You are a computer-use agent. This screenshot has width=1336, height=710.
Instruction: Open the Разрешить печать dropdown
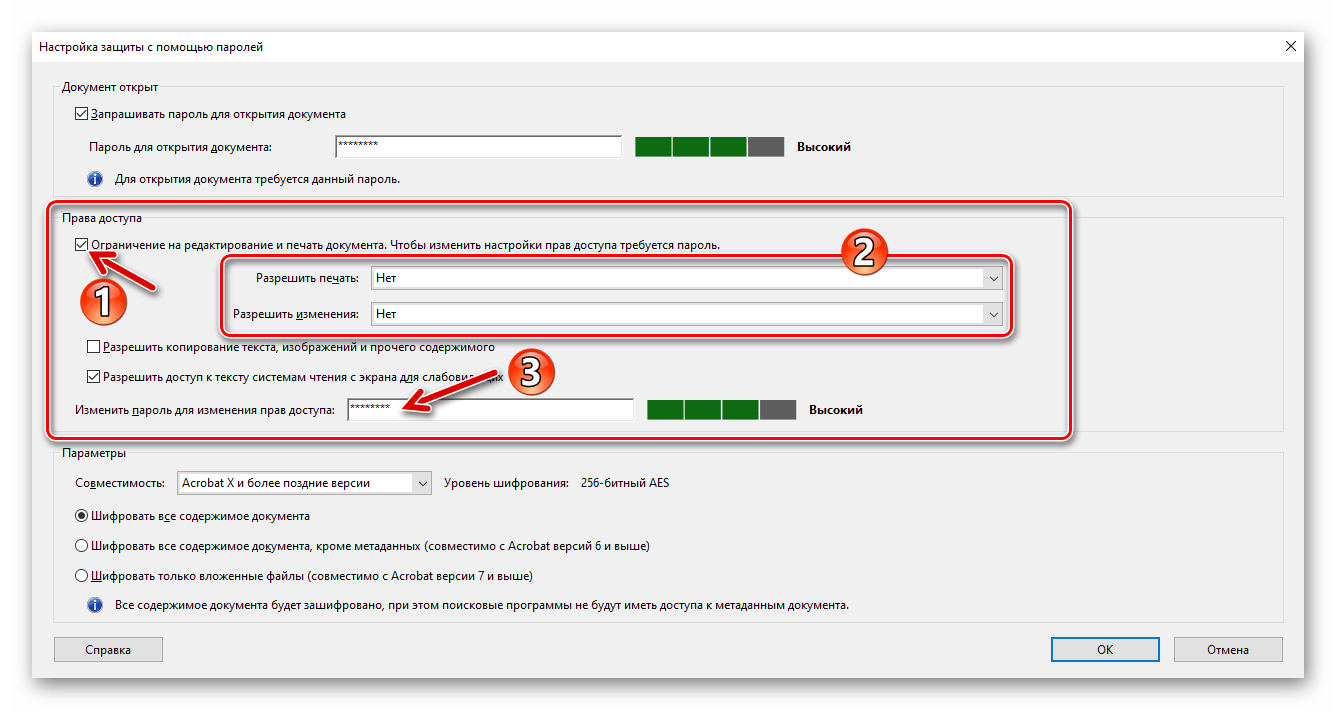pyautogui.click(x=686, y=279)
